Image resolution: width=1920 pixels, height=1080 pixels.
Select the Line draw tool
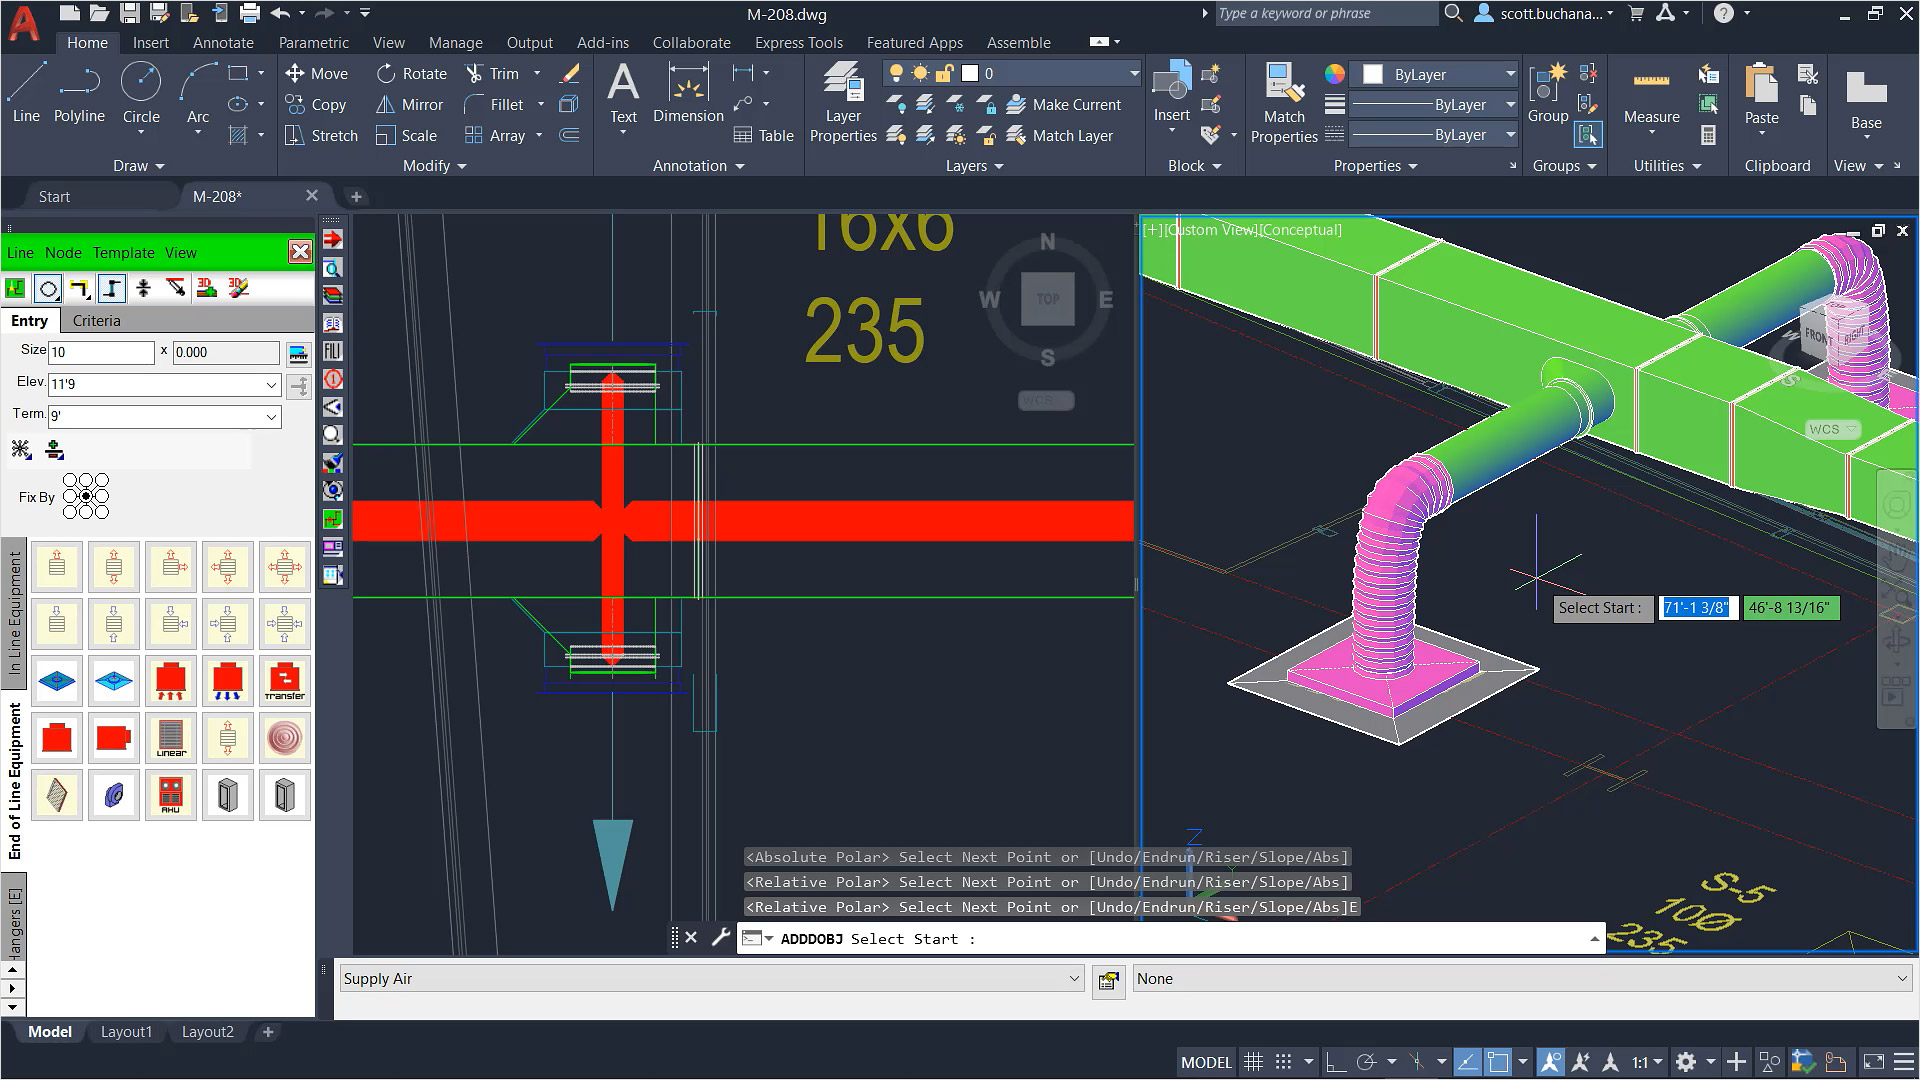click(x=26, y=92)
